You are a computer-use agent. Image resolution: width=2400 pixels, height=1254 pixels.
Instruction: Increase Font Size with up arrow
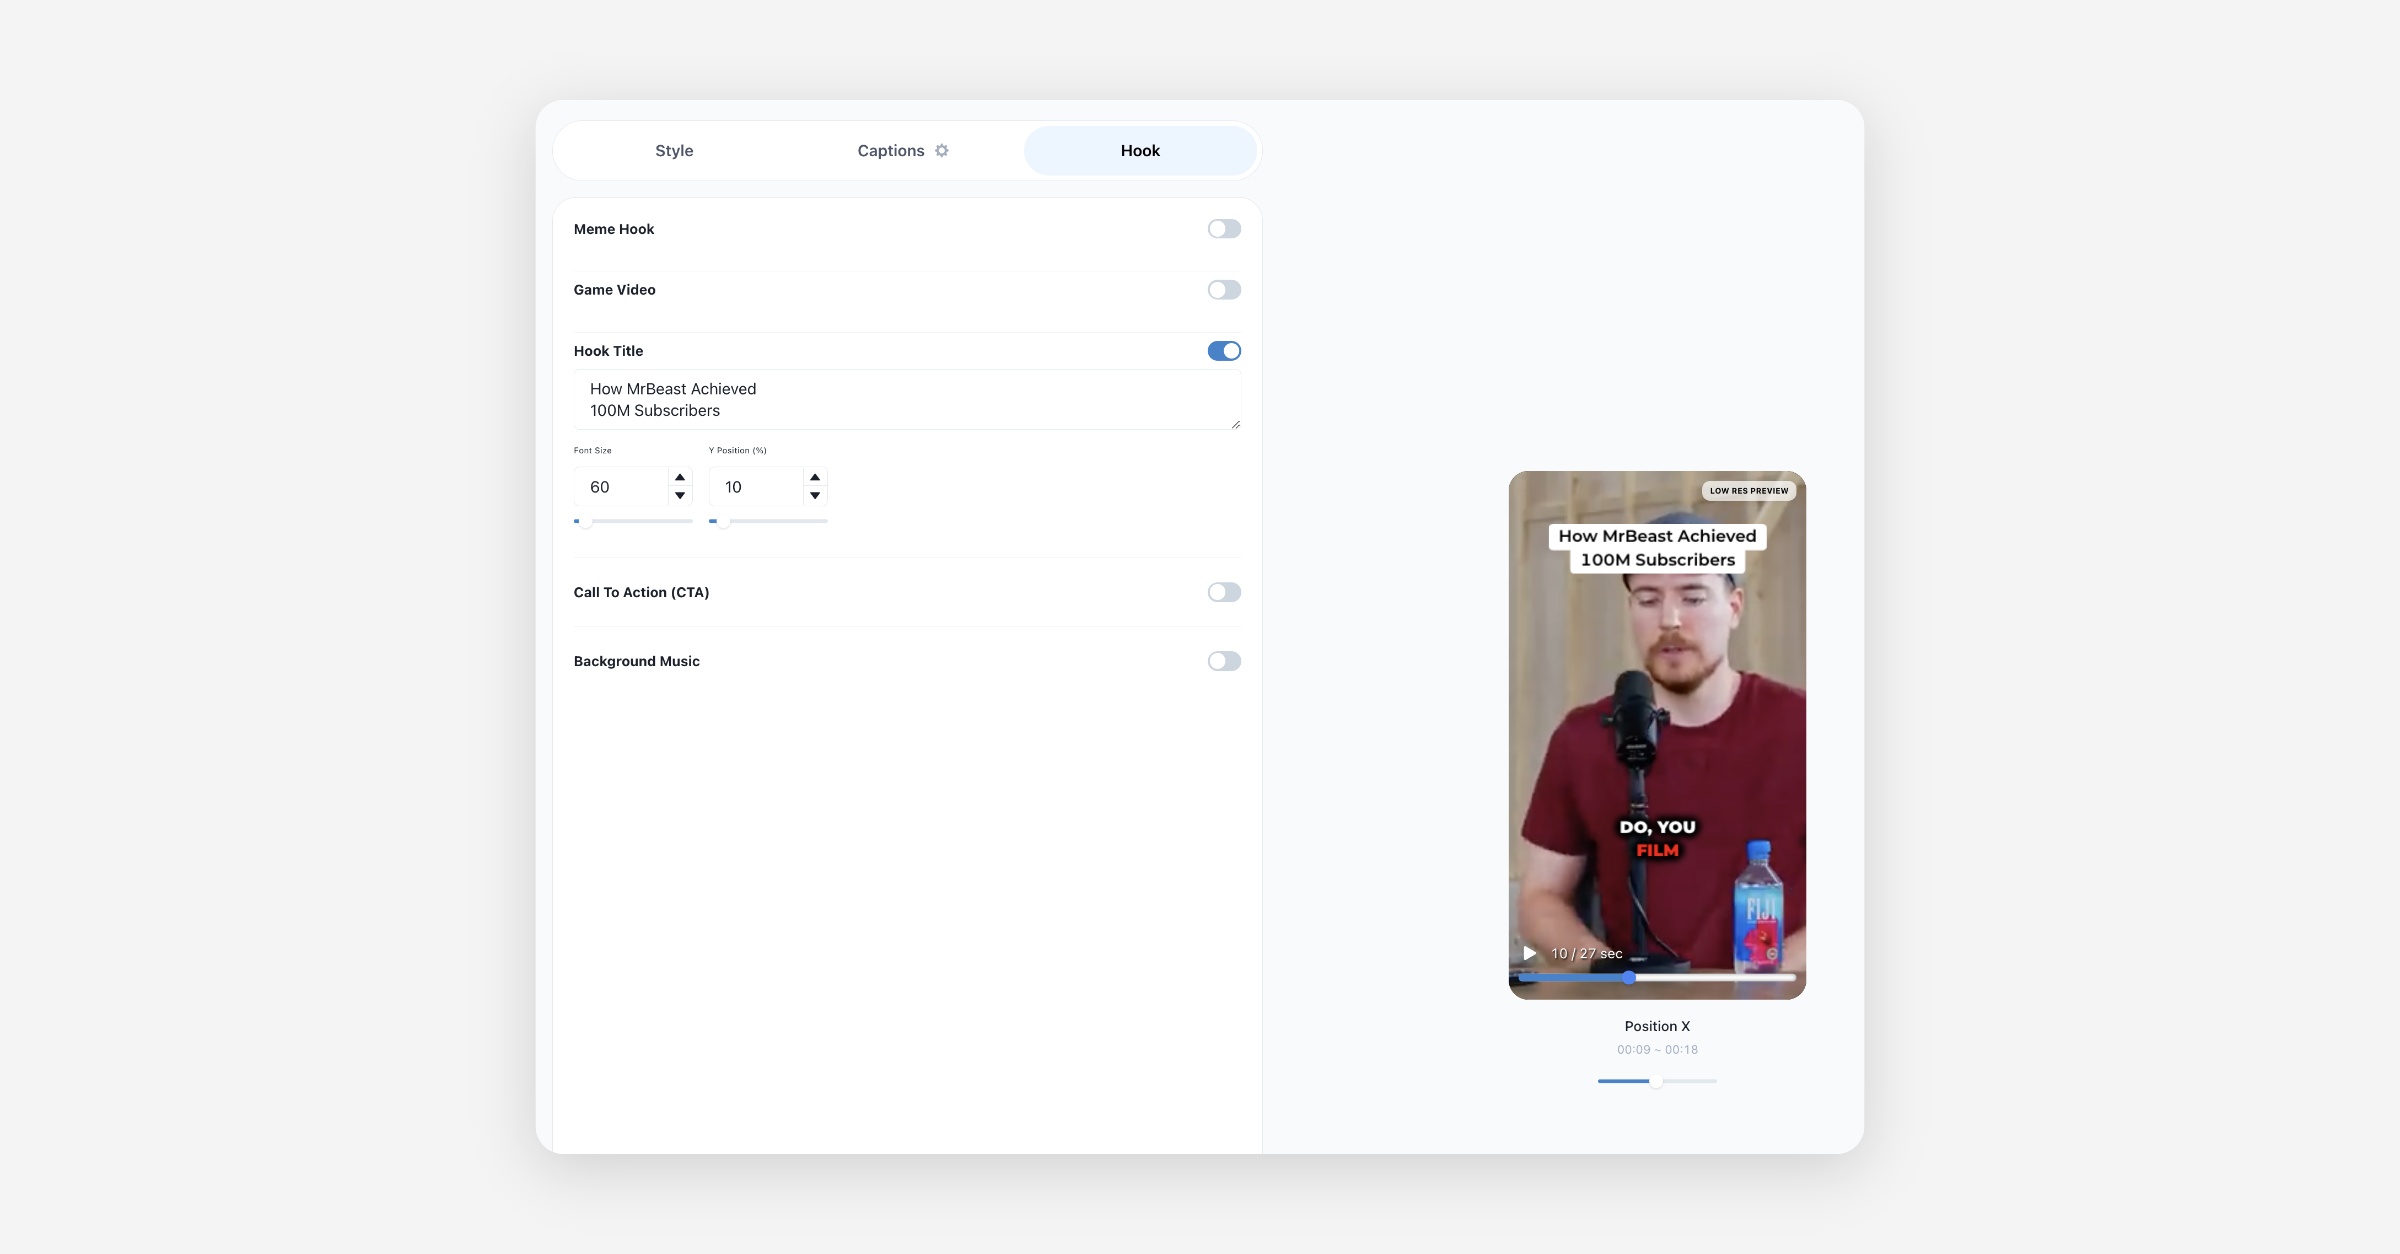point(680,477)
